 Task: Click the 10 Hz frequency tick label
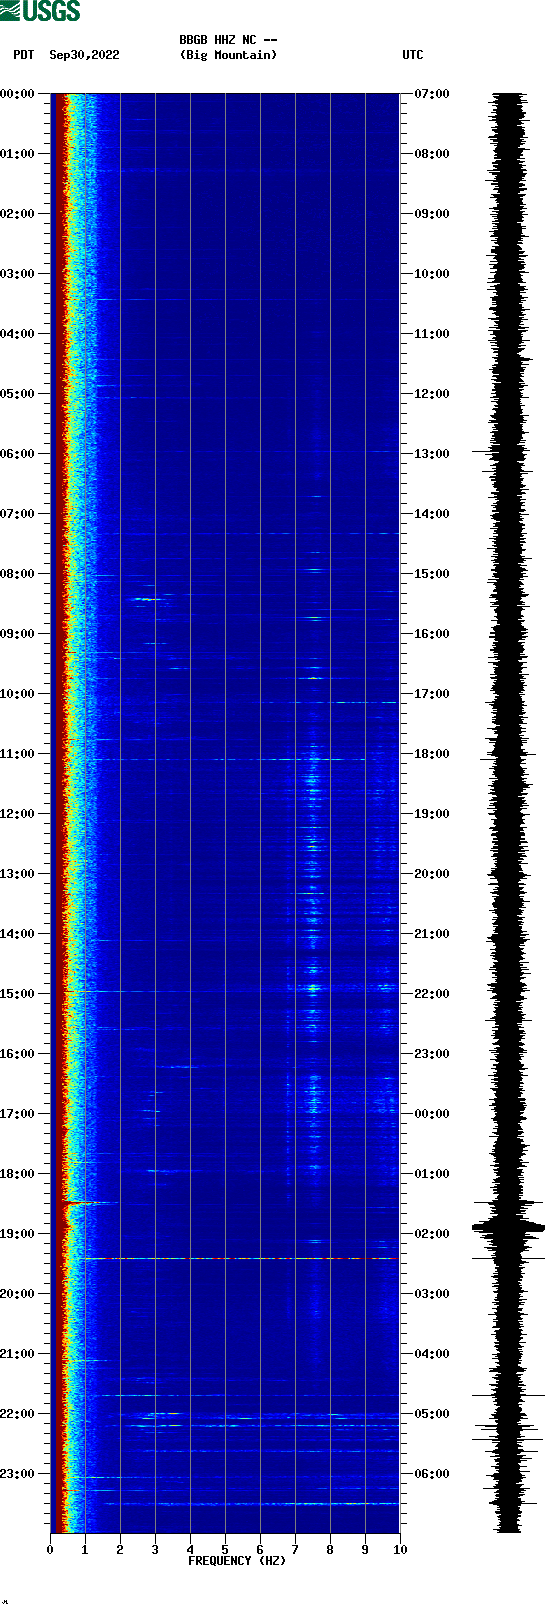coord(400,1550)
